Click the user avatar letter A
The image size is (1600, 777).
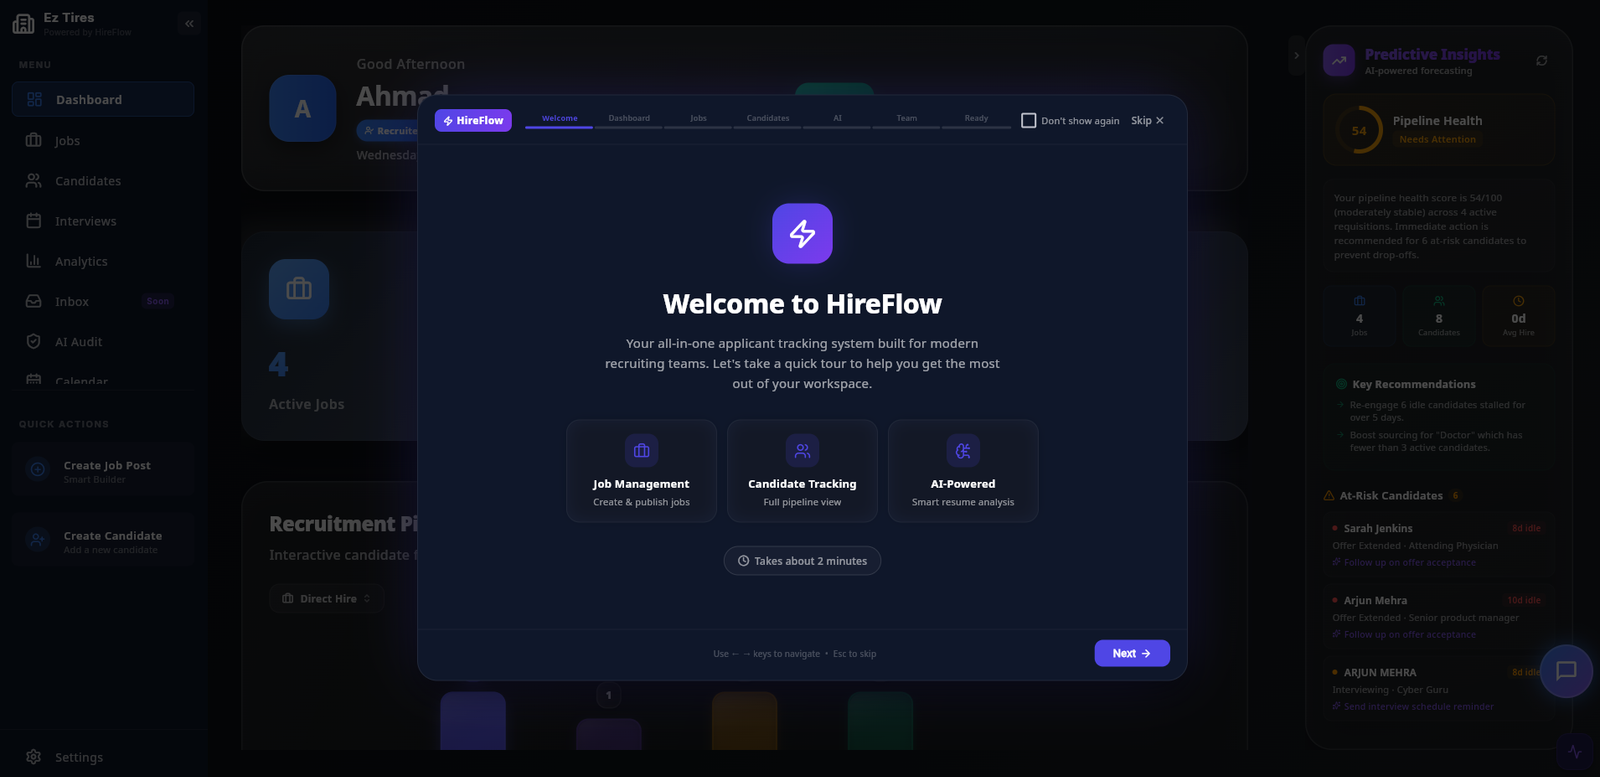click(x=302, y=108)
